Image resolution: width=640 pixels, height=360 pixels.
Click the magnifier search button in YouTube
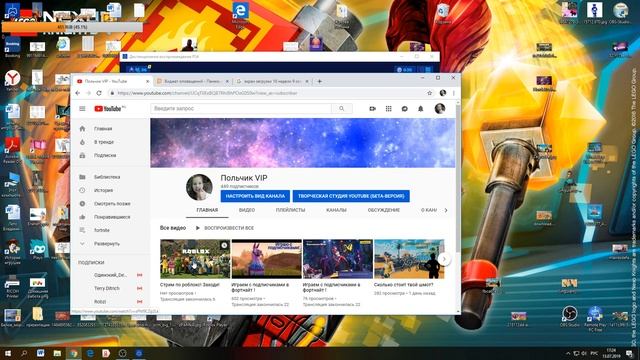pyautogui.click(x=342, y=109)
